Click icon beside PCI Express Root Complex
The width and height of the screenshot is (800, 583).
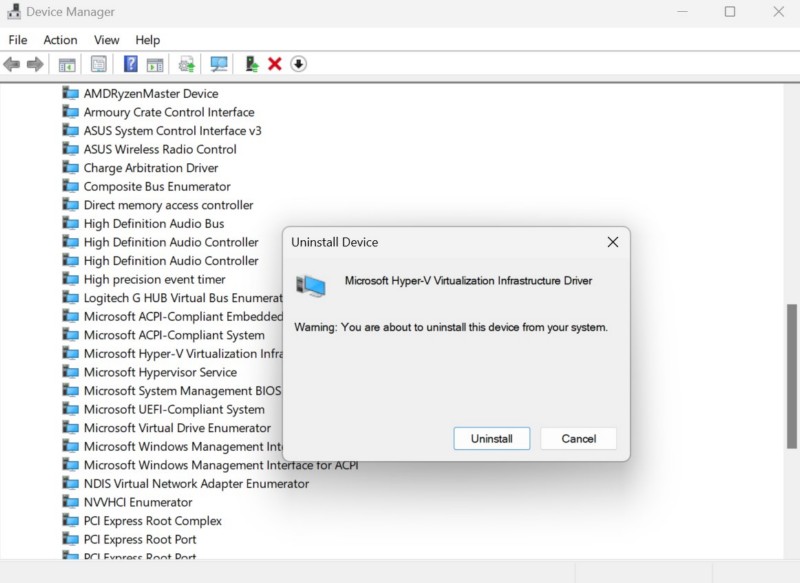[70, 521]
